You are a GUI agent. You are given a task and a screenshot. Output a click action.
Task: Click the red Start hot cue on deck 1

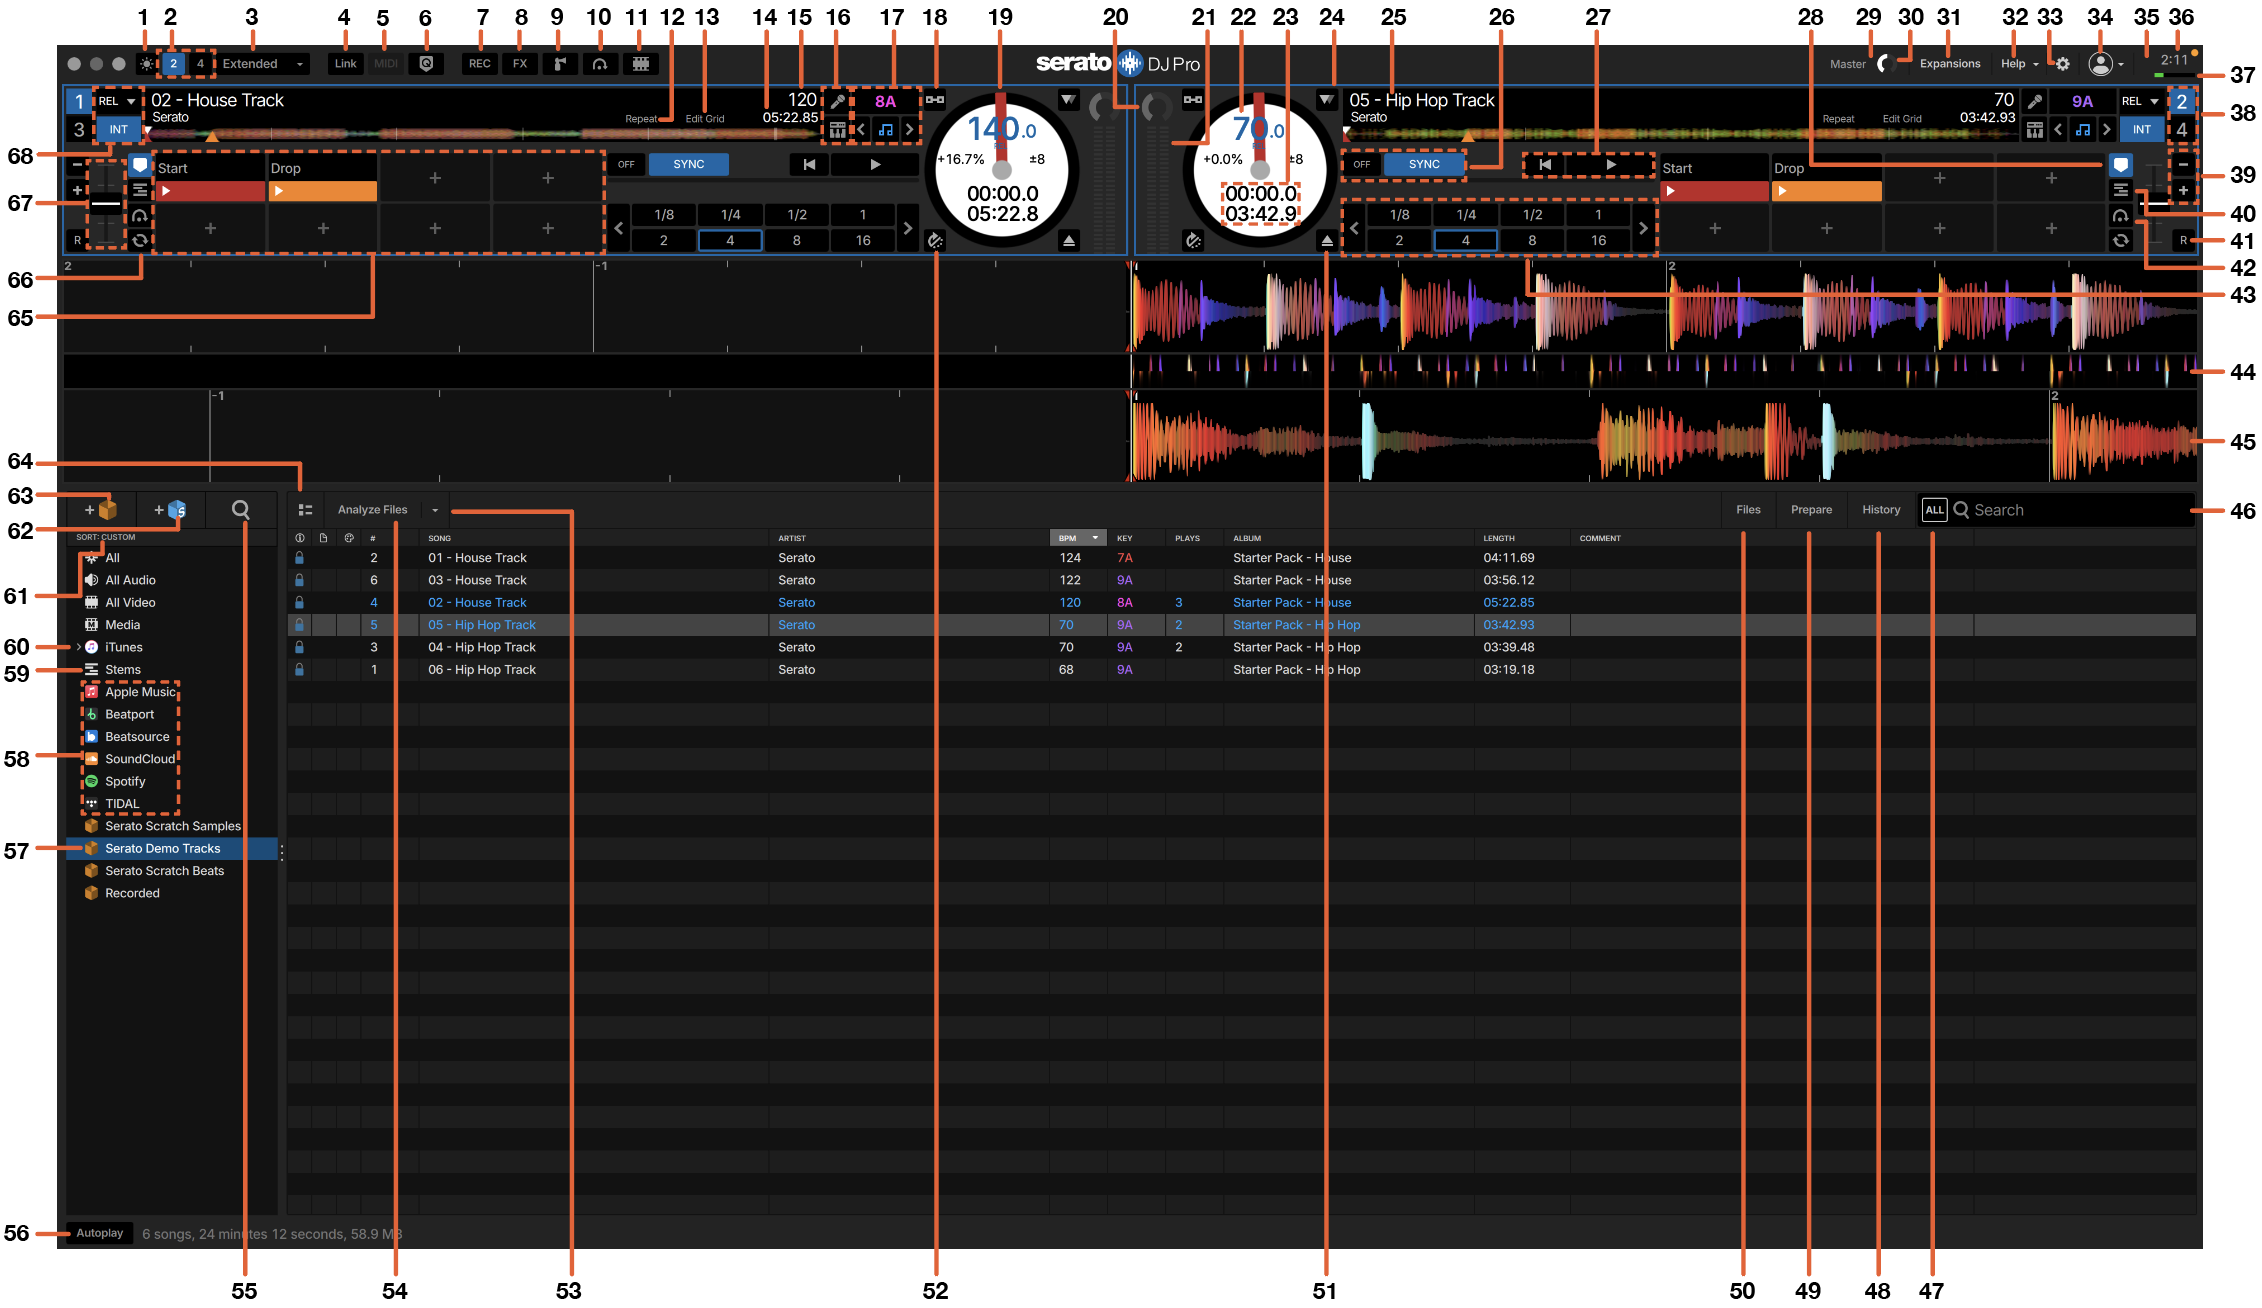(210, 191)
